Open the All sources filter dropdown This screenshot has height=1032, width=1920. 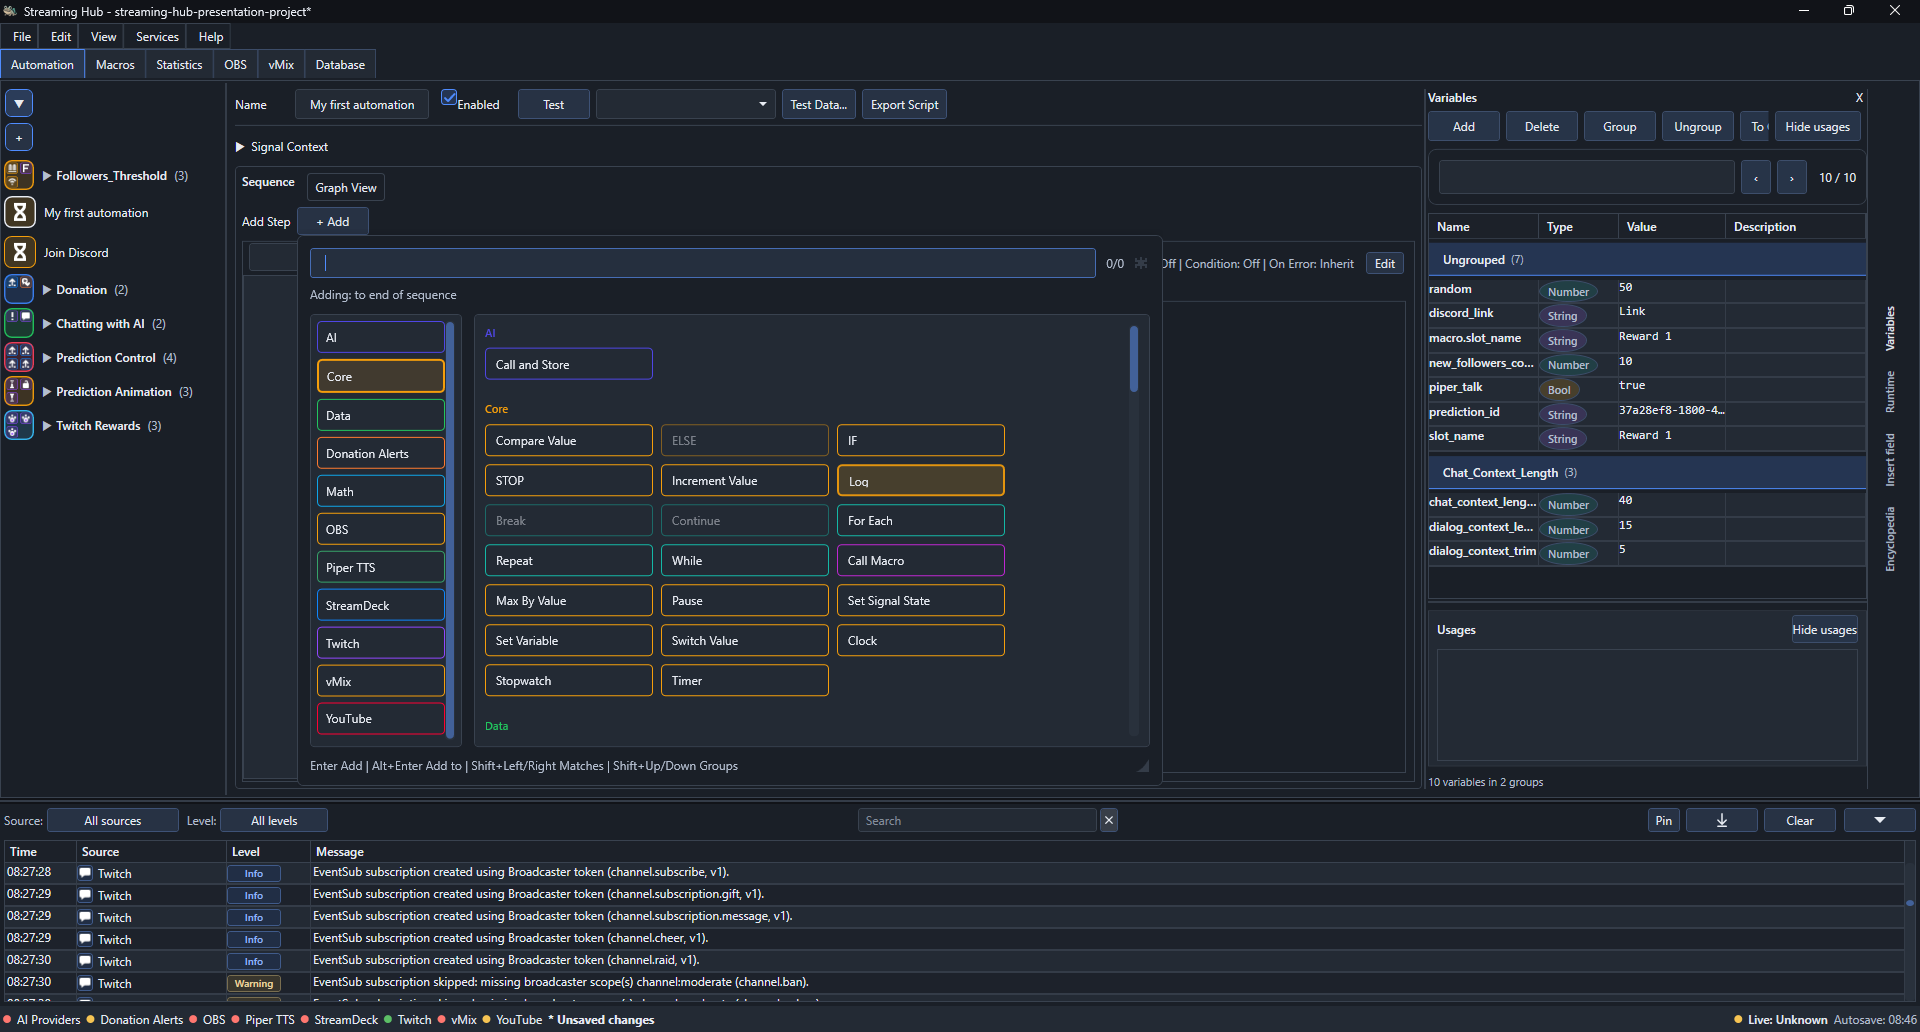tap(113, 820)
